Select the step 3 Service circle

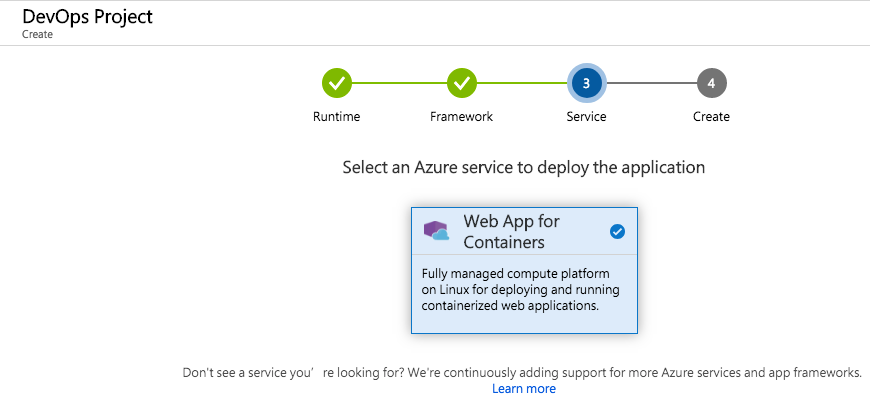click(586, 83)
